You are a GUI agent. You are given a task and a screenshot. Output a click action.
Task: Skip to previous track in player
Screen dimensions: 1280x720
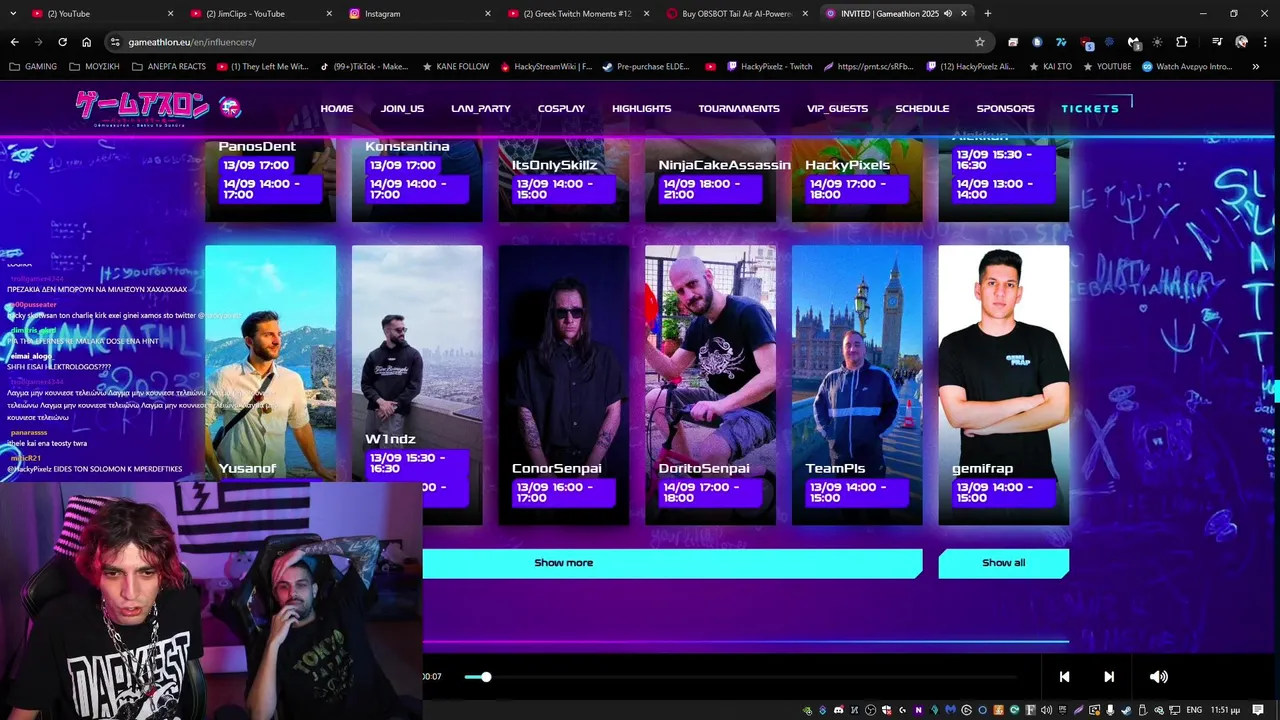[x=1064, y=677]
